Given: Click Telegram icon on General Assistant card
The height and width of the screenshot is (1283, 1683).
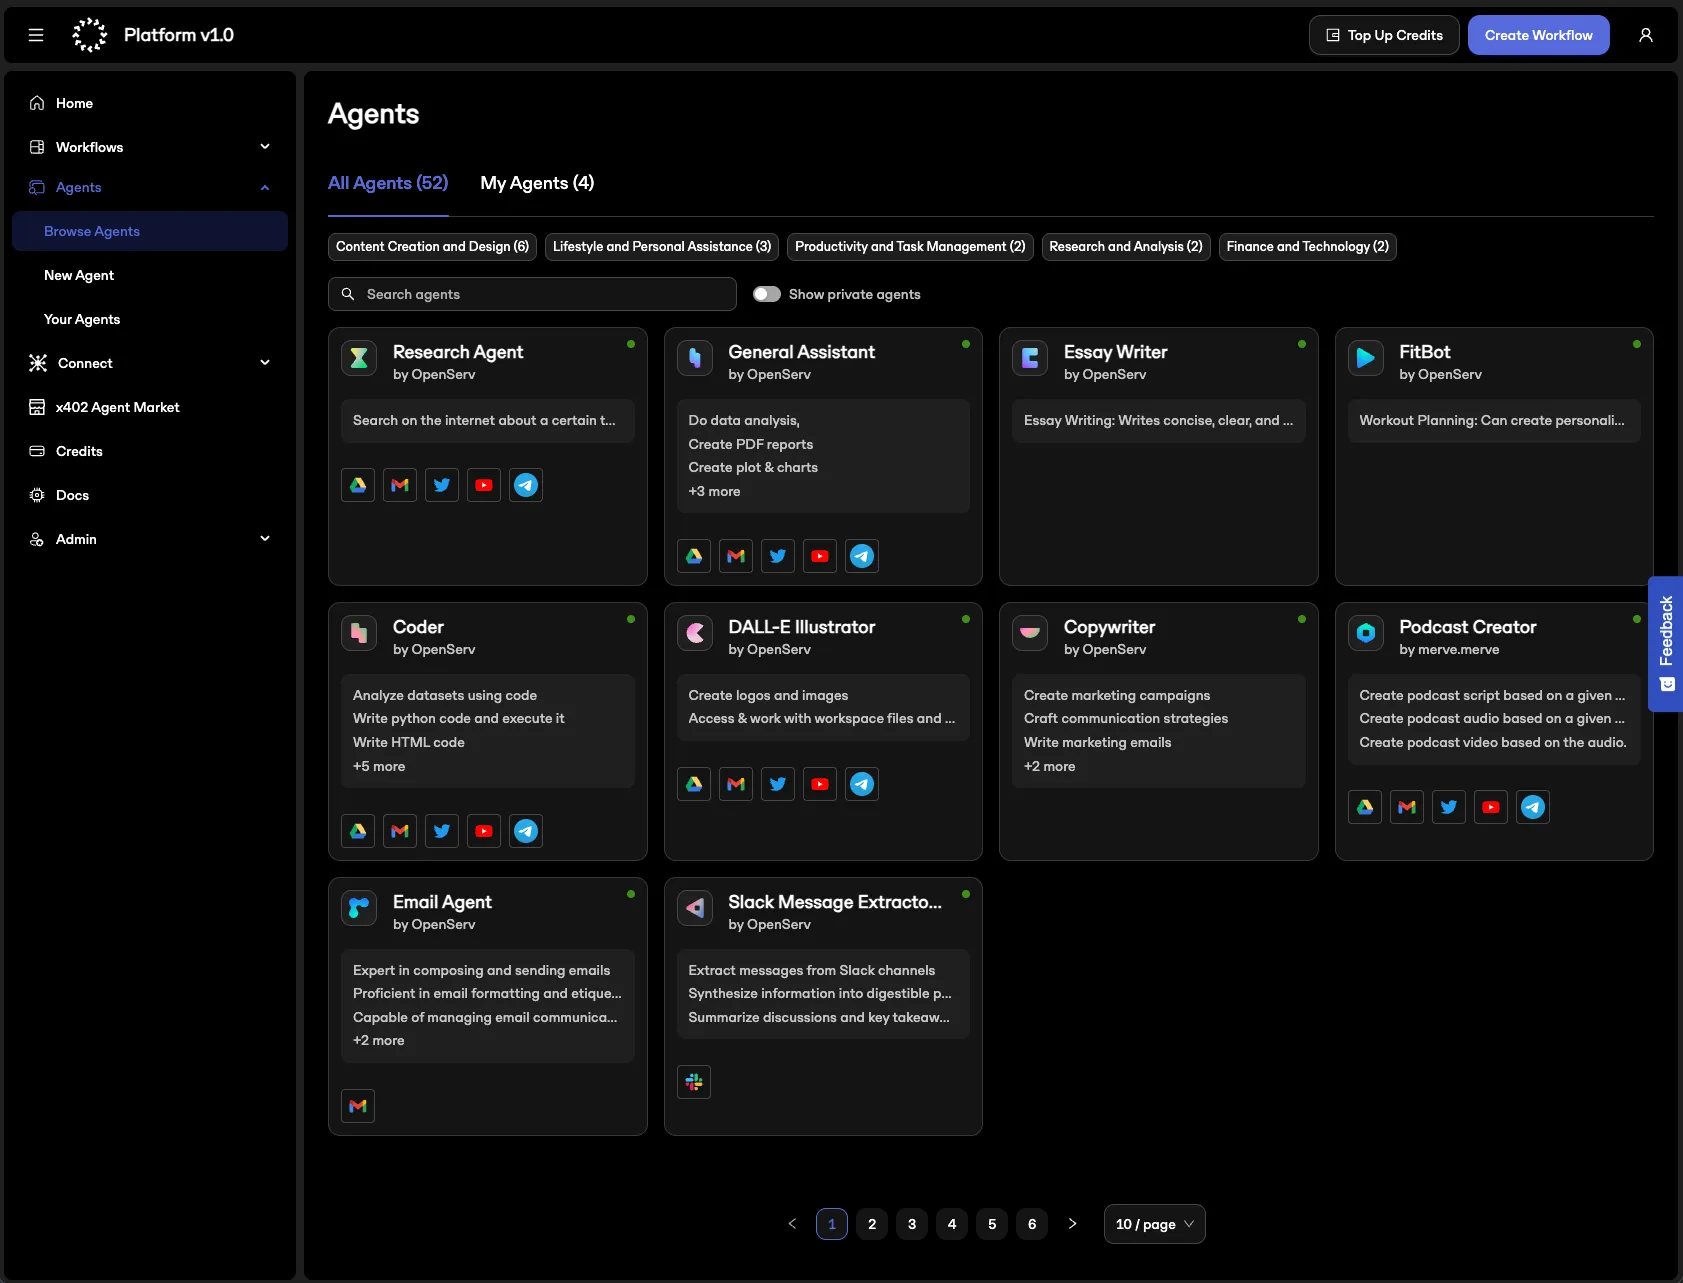Looking at the screenshot, I should point(862,556).
